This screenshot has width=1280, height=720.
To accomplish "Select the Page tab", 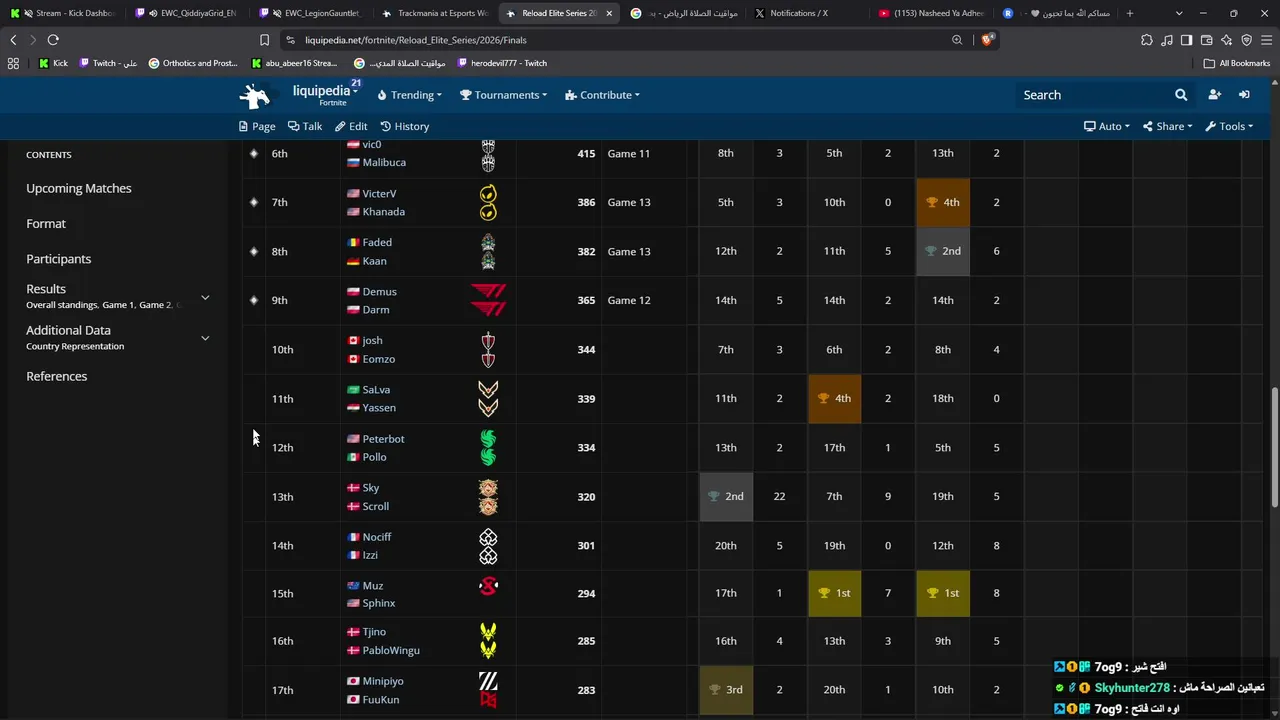I will pos(257,126).
